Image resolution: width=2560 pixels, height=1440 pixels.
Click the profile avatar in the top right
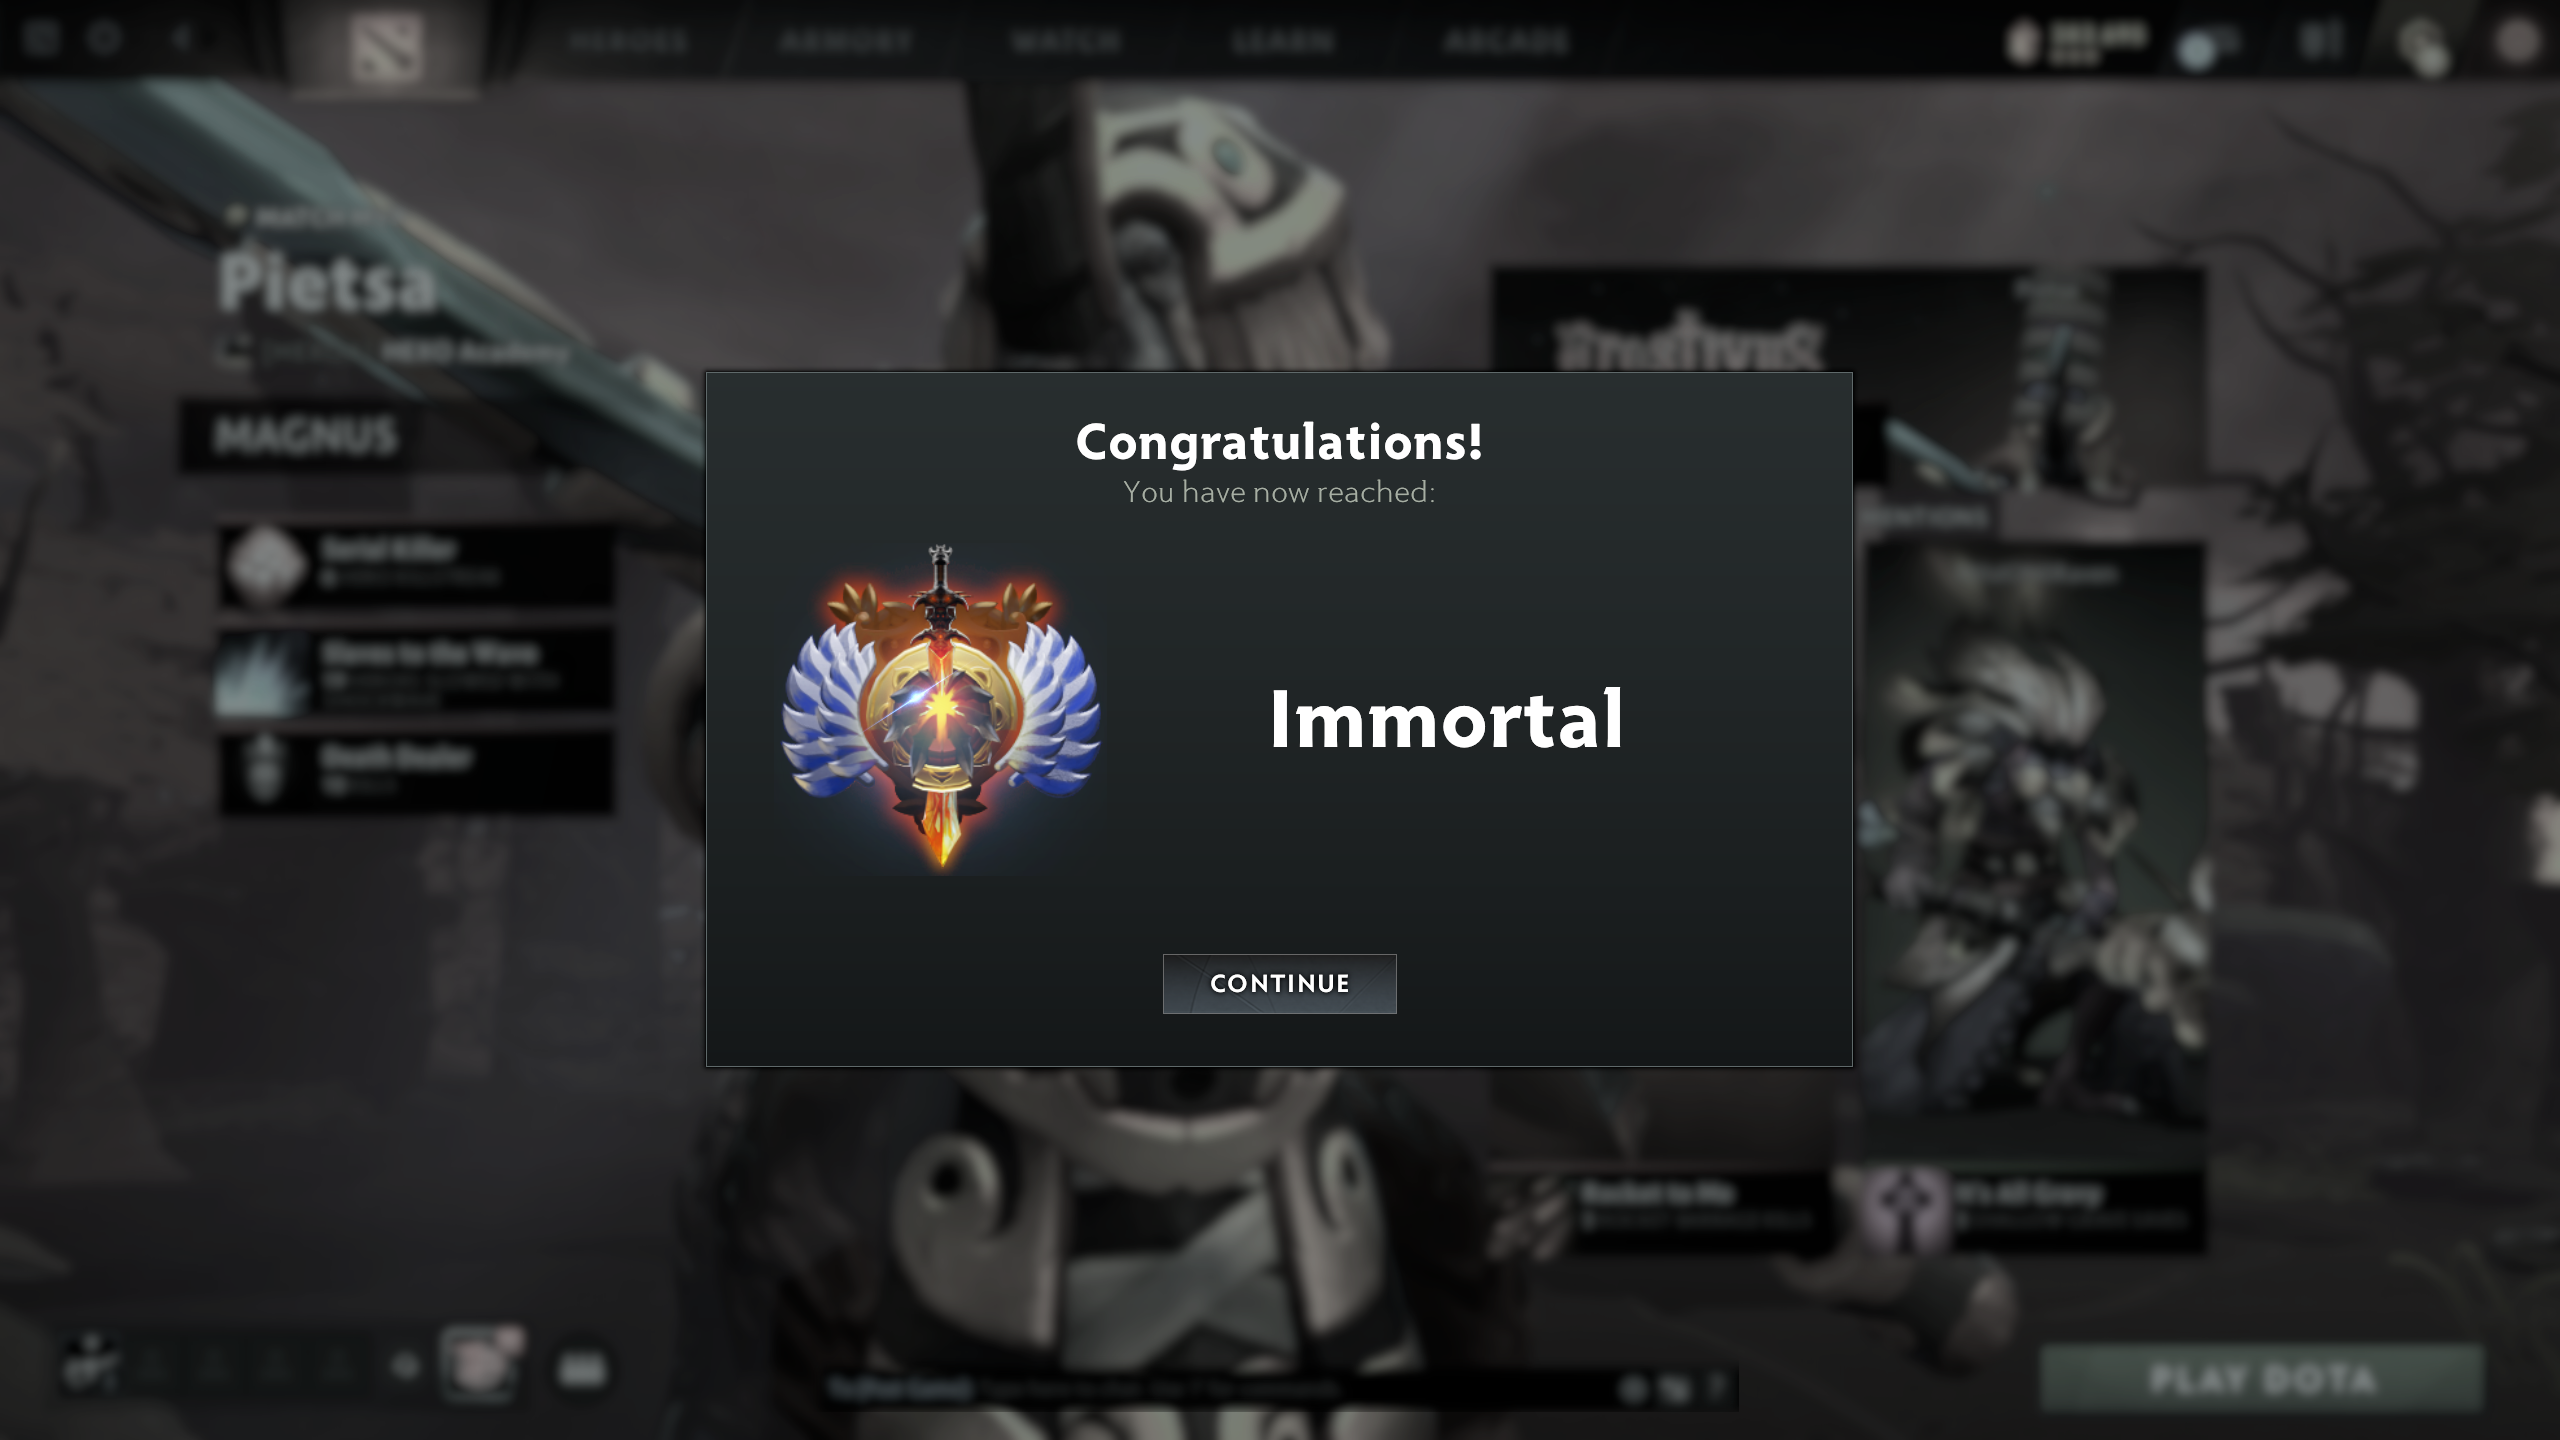pos(2516,42)
